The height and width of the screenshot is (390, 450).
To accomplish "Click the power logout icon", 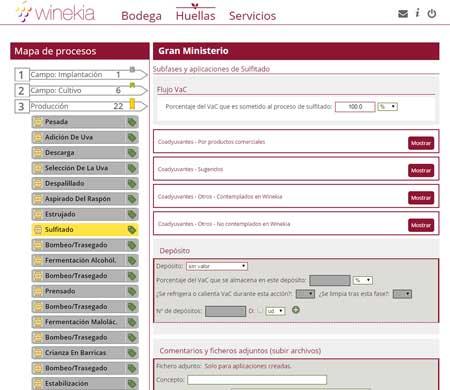I will (432, 14).
